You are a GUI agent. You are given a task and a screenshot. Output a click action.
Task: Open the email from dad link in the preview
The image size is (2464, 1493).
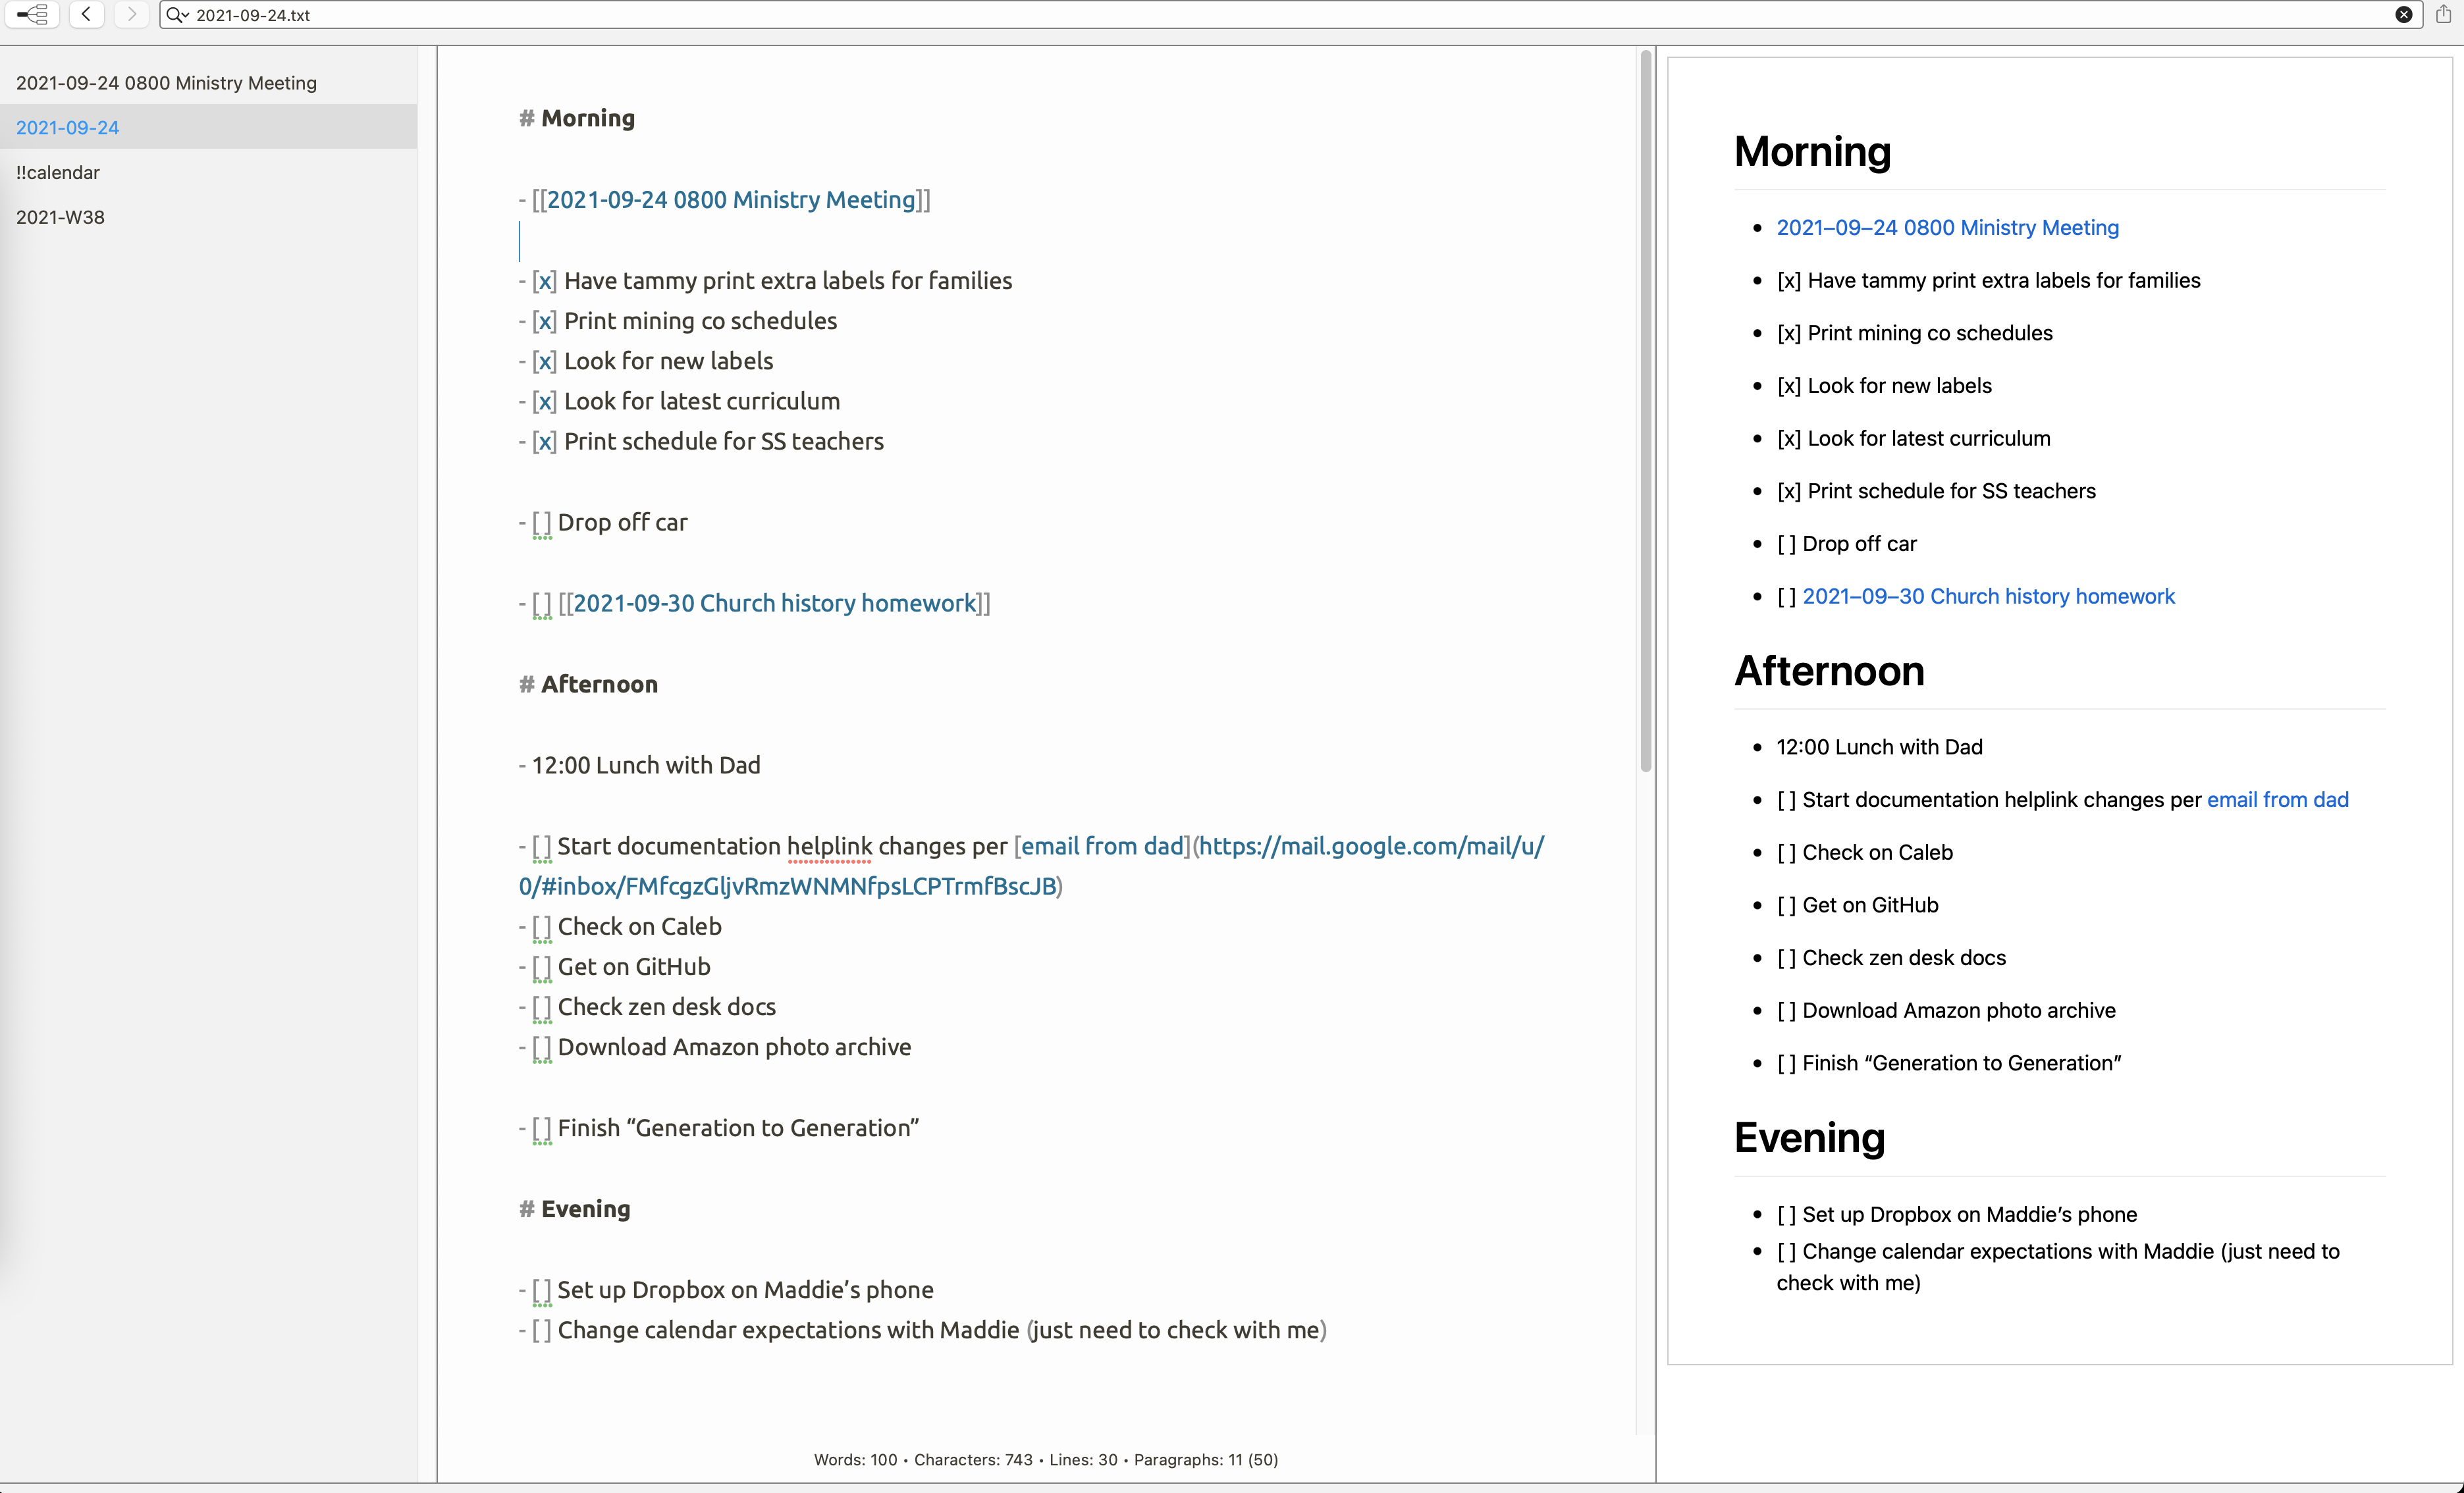click(2277, 799)
